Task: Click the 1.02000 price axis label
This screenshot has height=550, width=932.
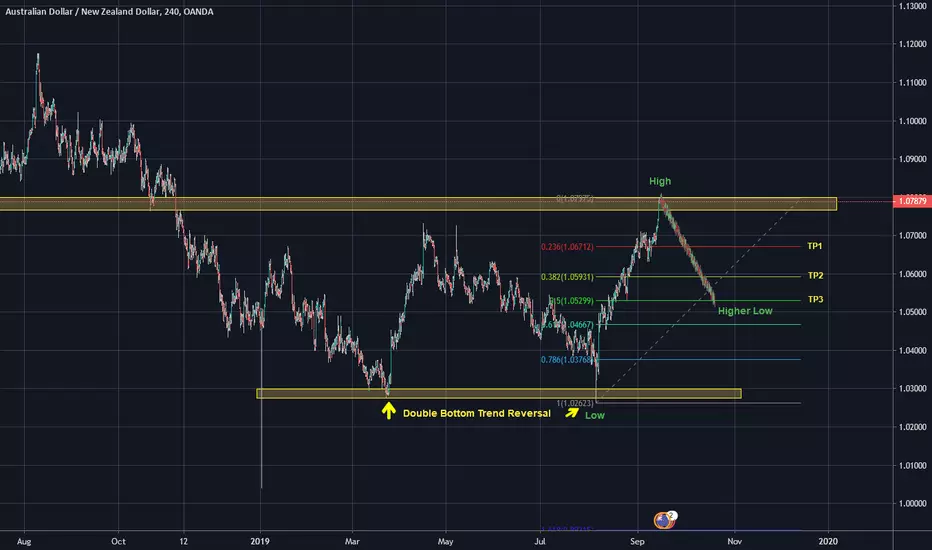Action: click(x=912, y=427)
